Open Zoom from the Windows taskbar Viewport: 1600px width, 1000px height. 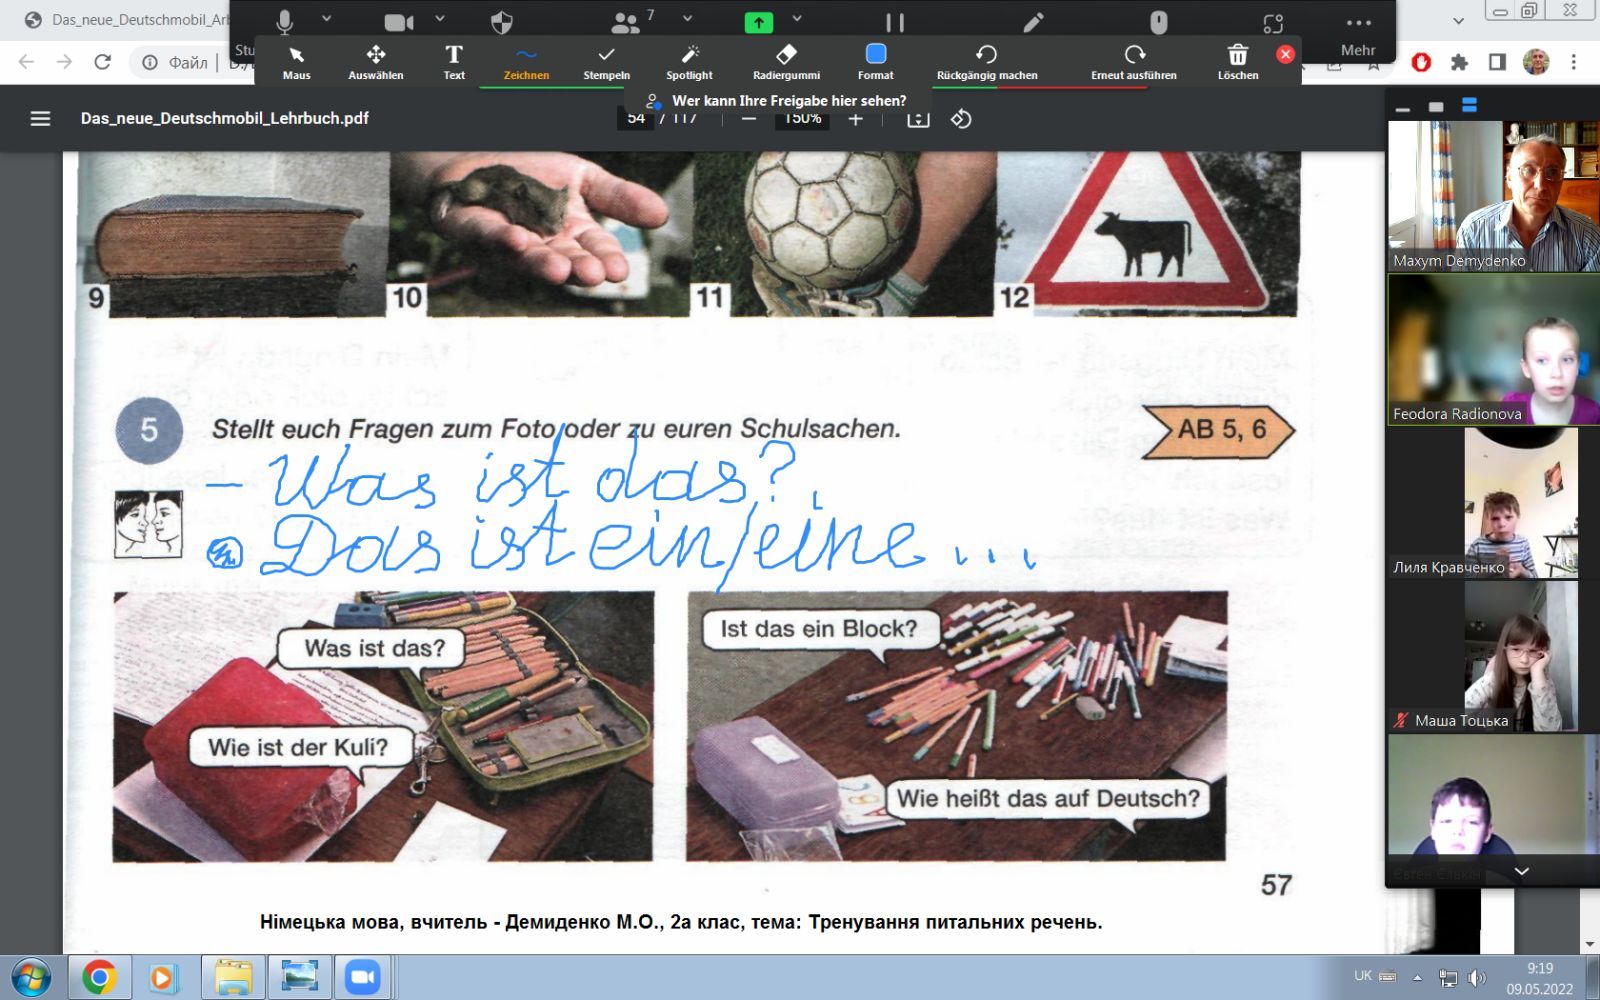364,977
